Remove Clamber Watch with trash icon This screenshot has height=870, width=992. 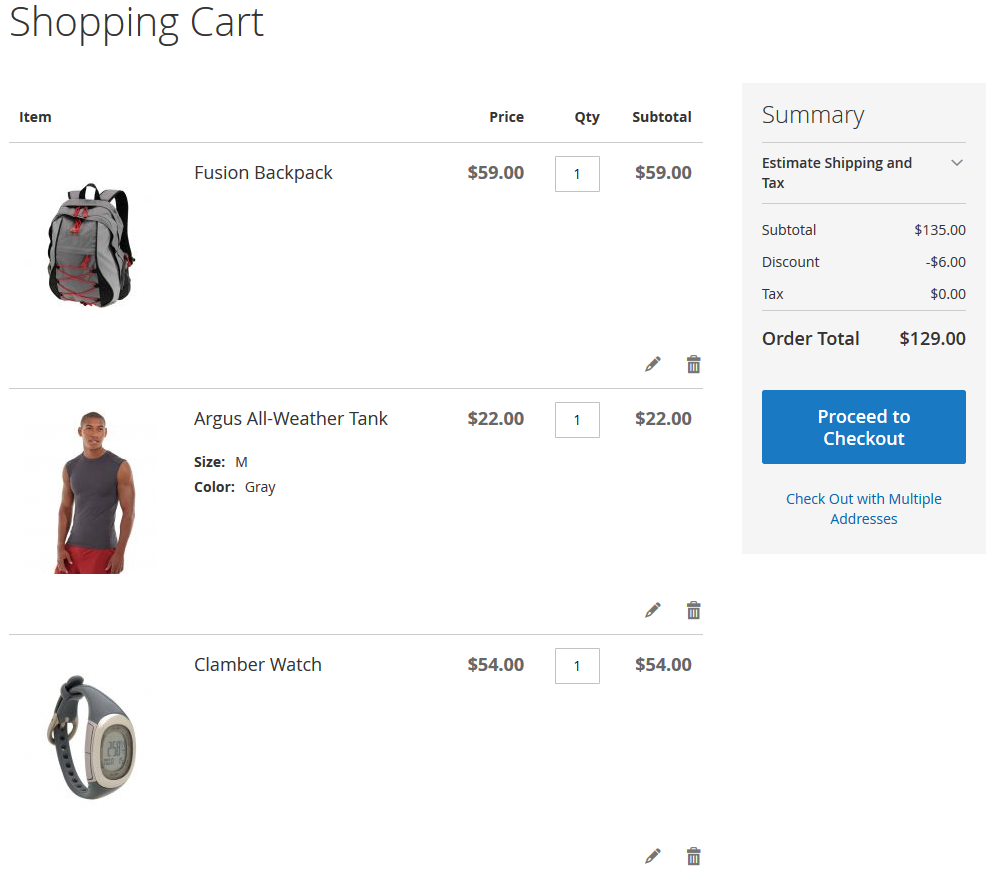click(693, 856)
